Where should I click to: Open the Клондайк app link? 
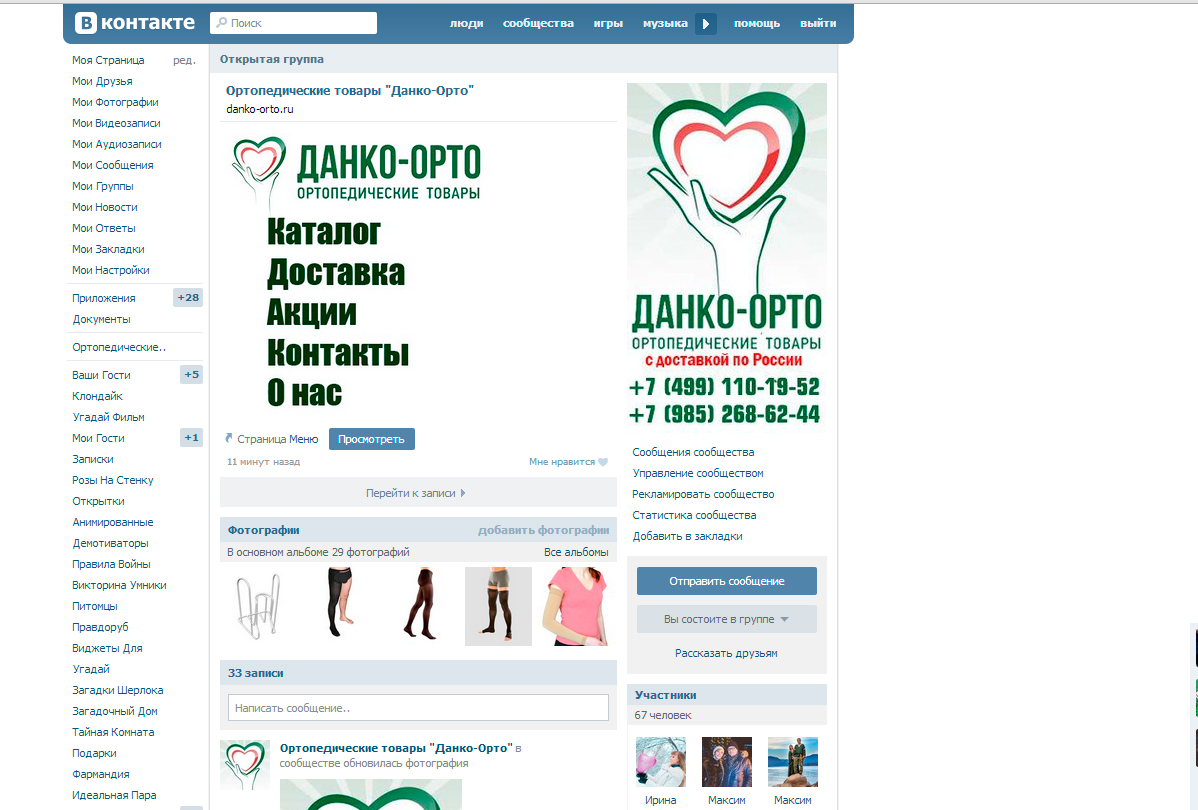(x=97, y=396)
